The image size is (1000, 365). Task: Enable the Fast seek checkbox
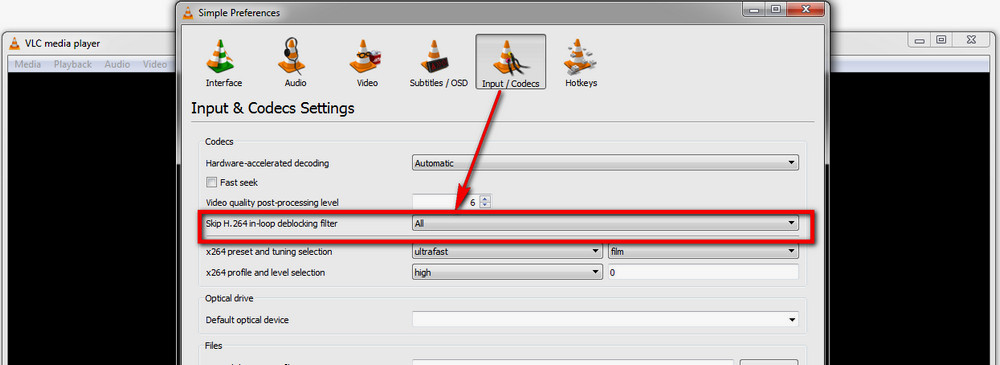coord(211,182)
